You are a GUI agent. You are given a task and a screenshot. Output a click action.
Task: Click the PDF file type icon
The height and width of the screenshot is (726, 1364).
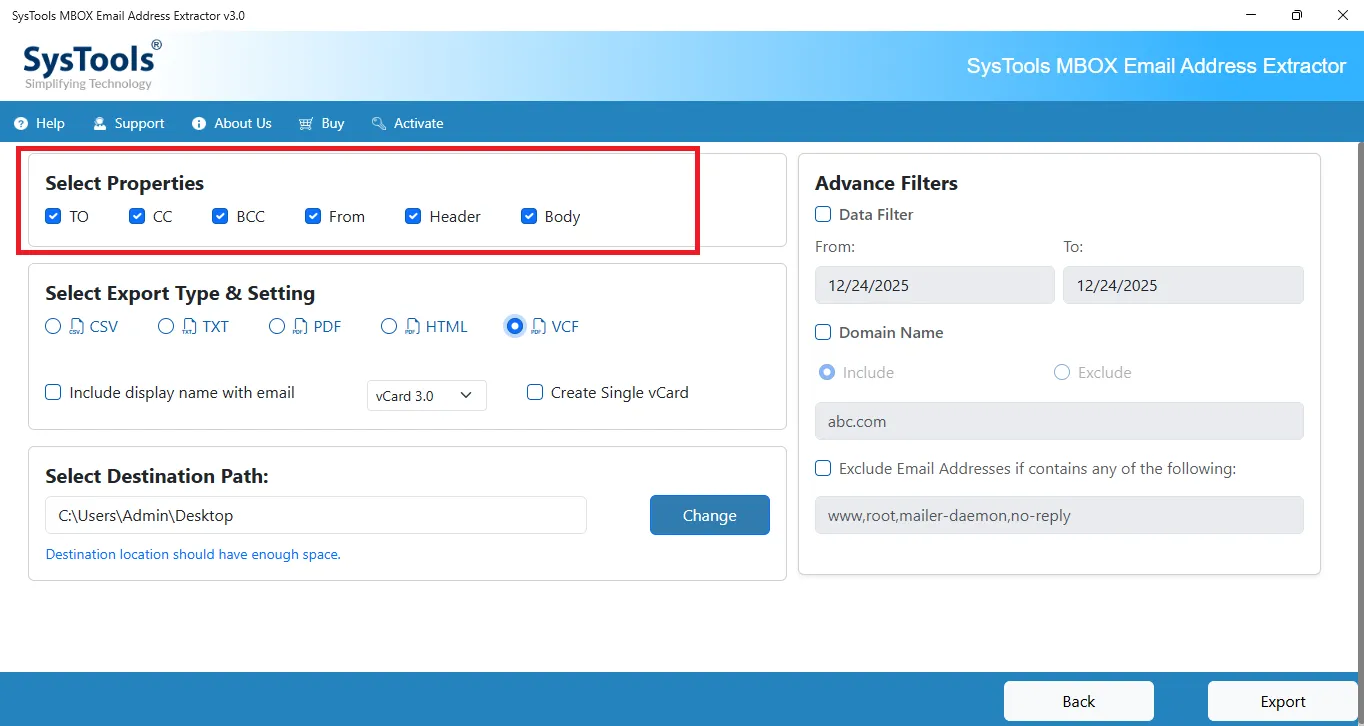click(x=300, y=326)
